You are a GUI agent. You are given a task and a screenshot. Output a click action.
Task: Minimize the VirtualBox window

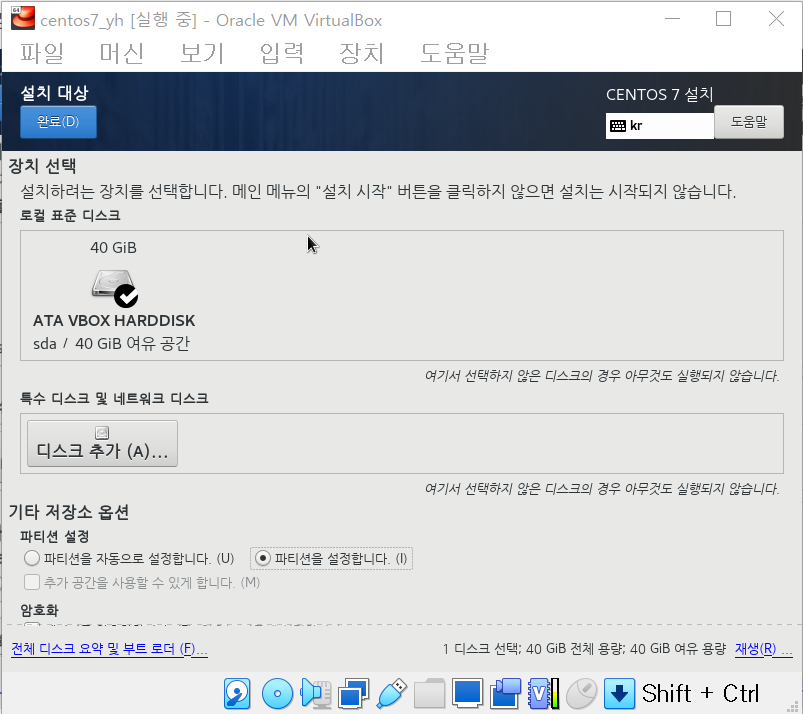[672, 19]
